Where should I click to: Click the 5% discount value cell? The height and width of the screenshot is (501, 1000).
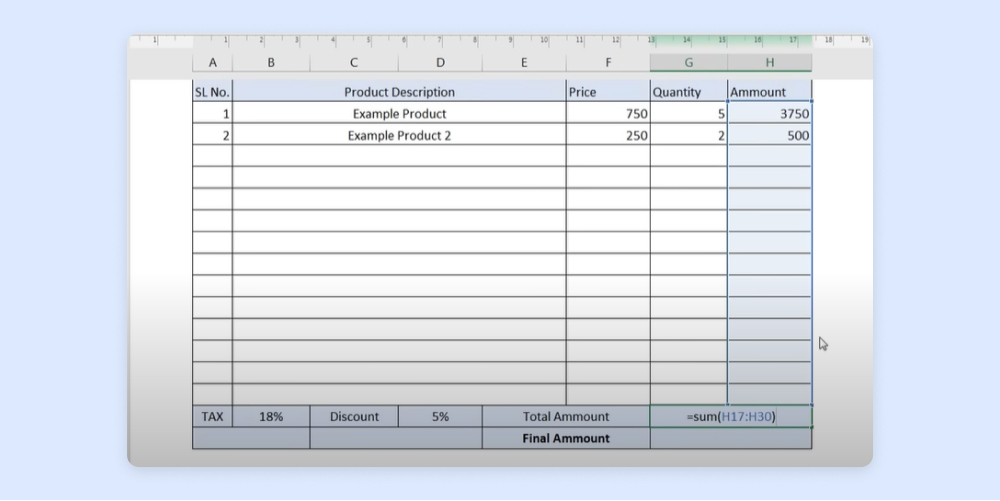440,417
